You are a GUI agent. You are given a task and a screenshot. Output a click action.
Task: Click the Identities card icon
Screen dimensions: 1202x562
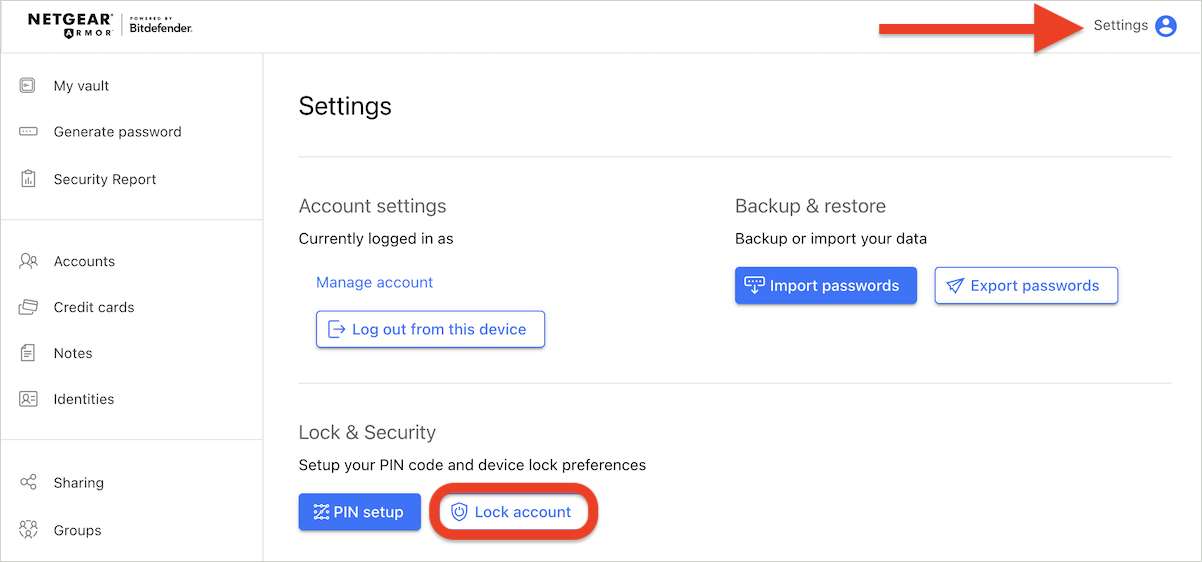(28, 399)
